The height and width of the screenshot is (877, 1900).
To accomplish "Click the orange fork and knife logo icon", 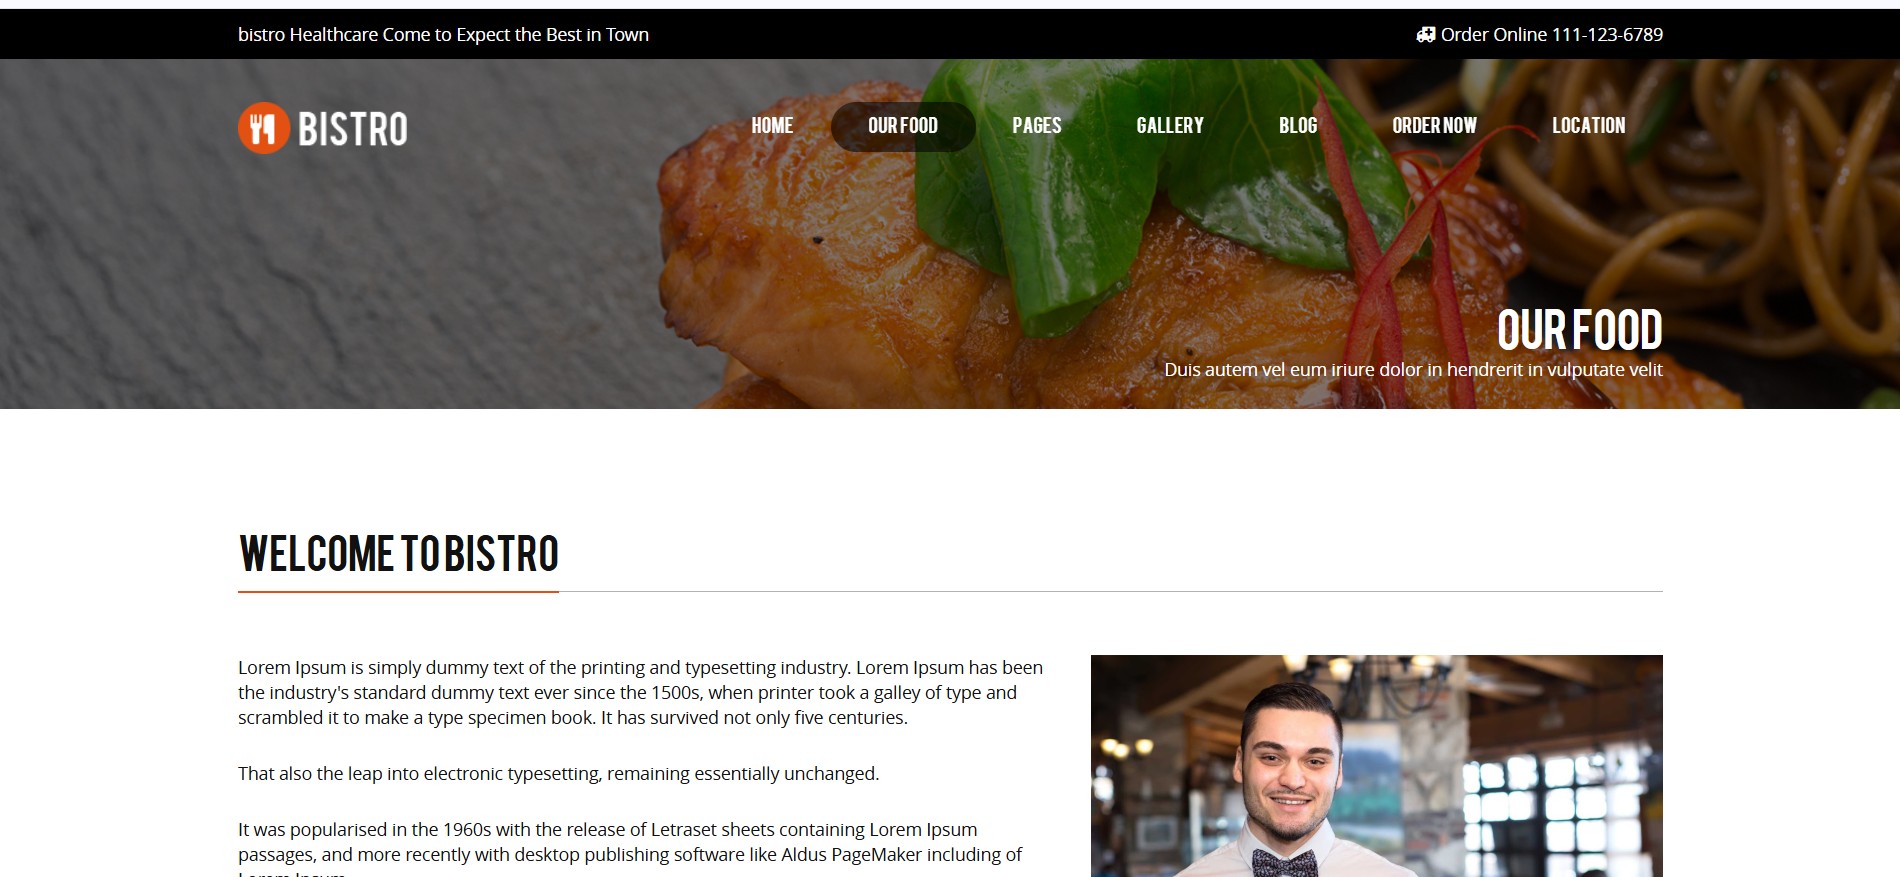I will pos(264,128).
